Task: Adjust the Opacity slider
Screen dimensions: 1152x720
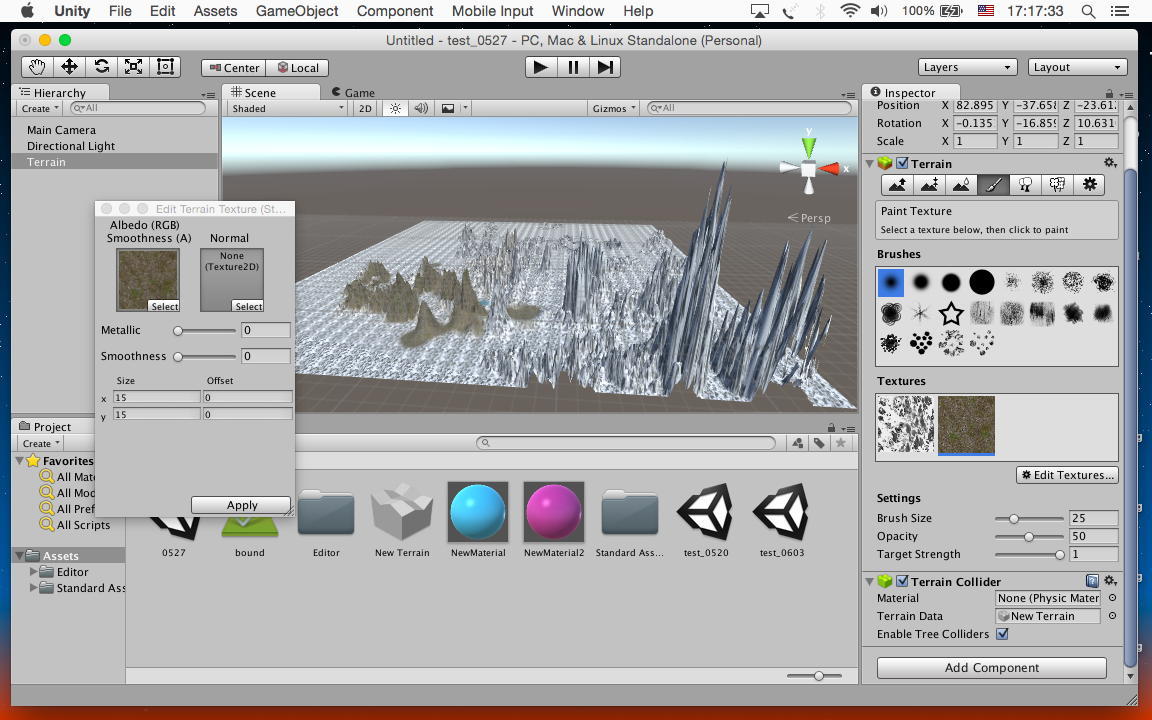Action: click(1029, 536)
